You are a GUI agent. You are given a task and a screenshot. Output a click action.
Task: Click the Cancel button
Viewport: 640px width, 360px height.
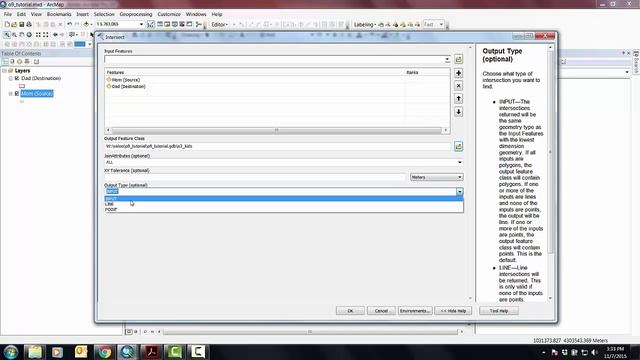(x=381, y=311)
